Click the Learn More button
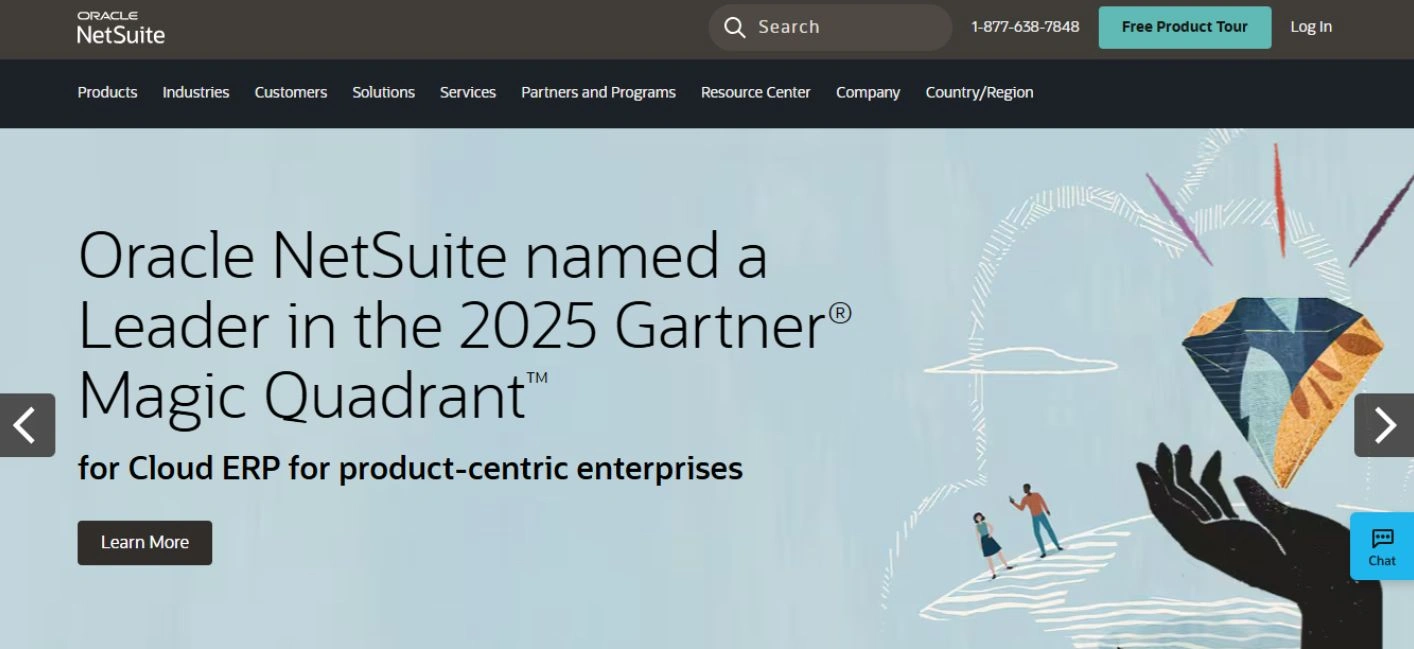 tap(145, 542)
